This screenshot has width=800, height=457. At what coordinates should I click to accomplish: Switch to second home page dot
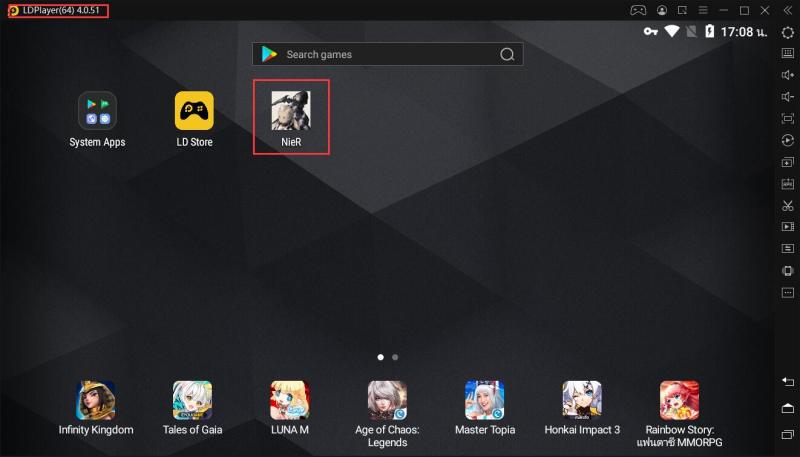[x=395, y=357]
